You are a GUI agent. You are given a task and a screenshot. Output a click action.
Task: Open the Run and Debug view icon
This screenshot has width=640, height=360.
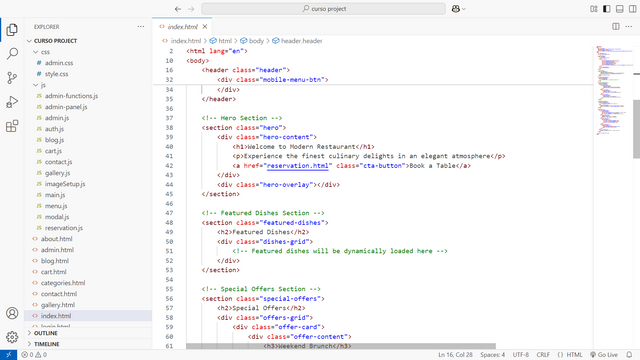pos(12,102)
